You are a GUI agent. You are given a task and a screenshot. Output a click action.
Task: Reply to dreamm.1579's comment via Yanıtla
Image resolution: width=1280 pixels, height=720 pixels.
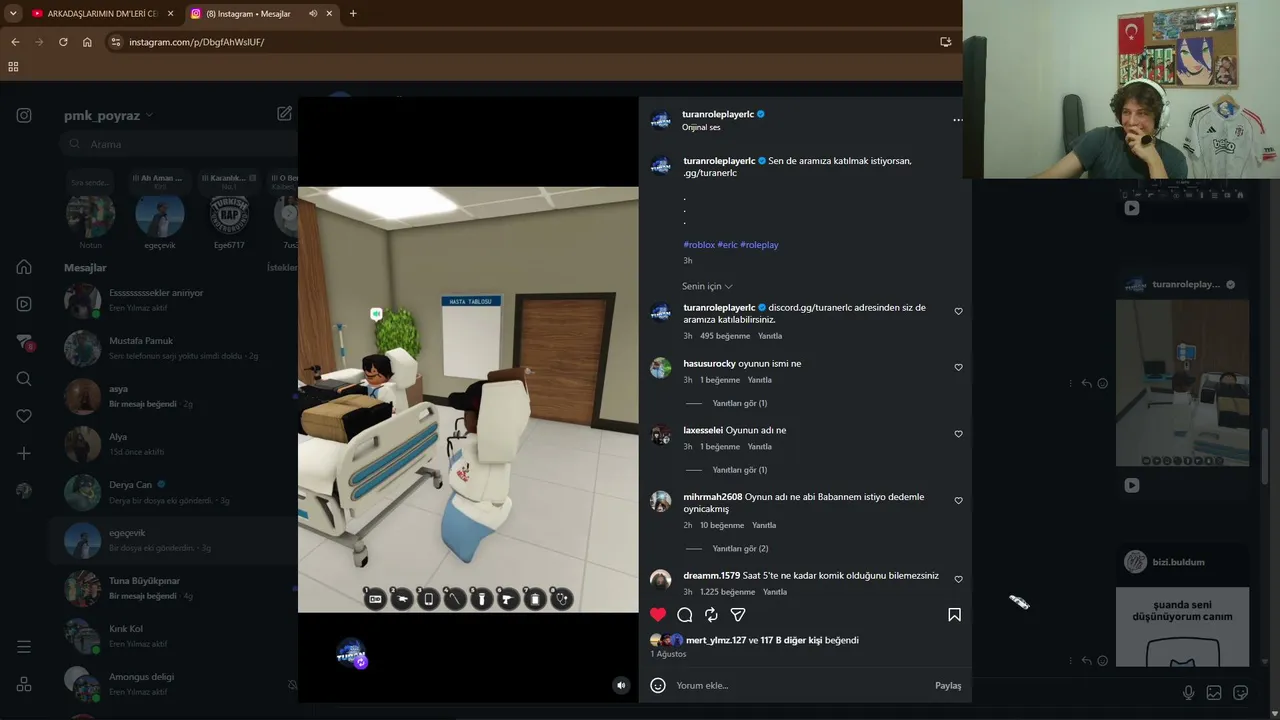coord(775,592)
